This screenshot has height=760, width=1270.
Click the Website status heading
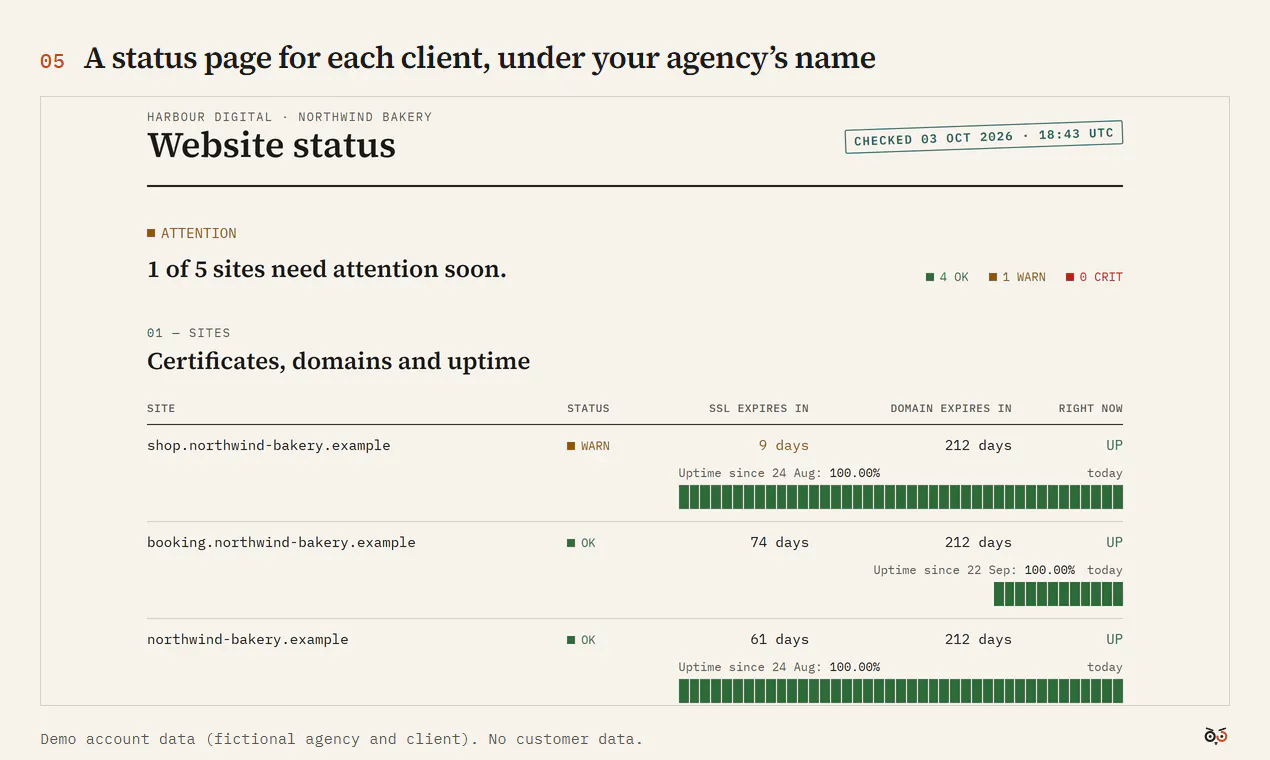tap(271, 146)
